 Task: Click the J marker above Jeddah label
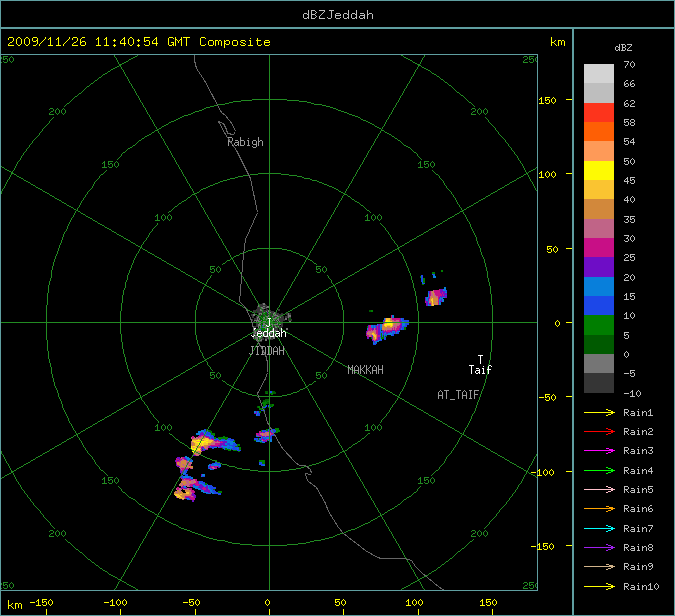click(269, 322)
